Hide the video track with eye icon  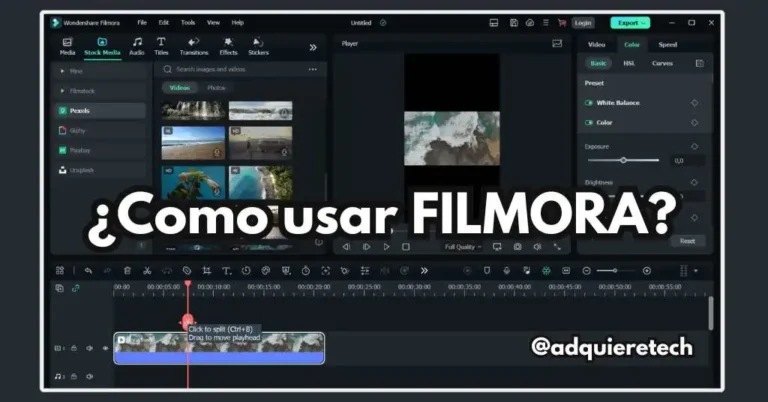[105, 348]
